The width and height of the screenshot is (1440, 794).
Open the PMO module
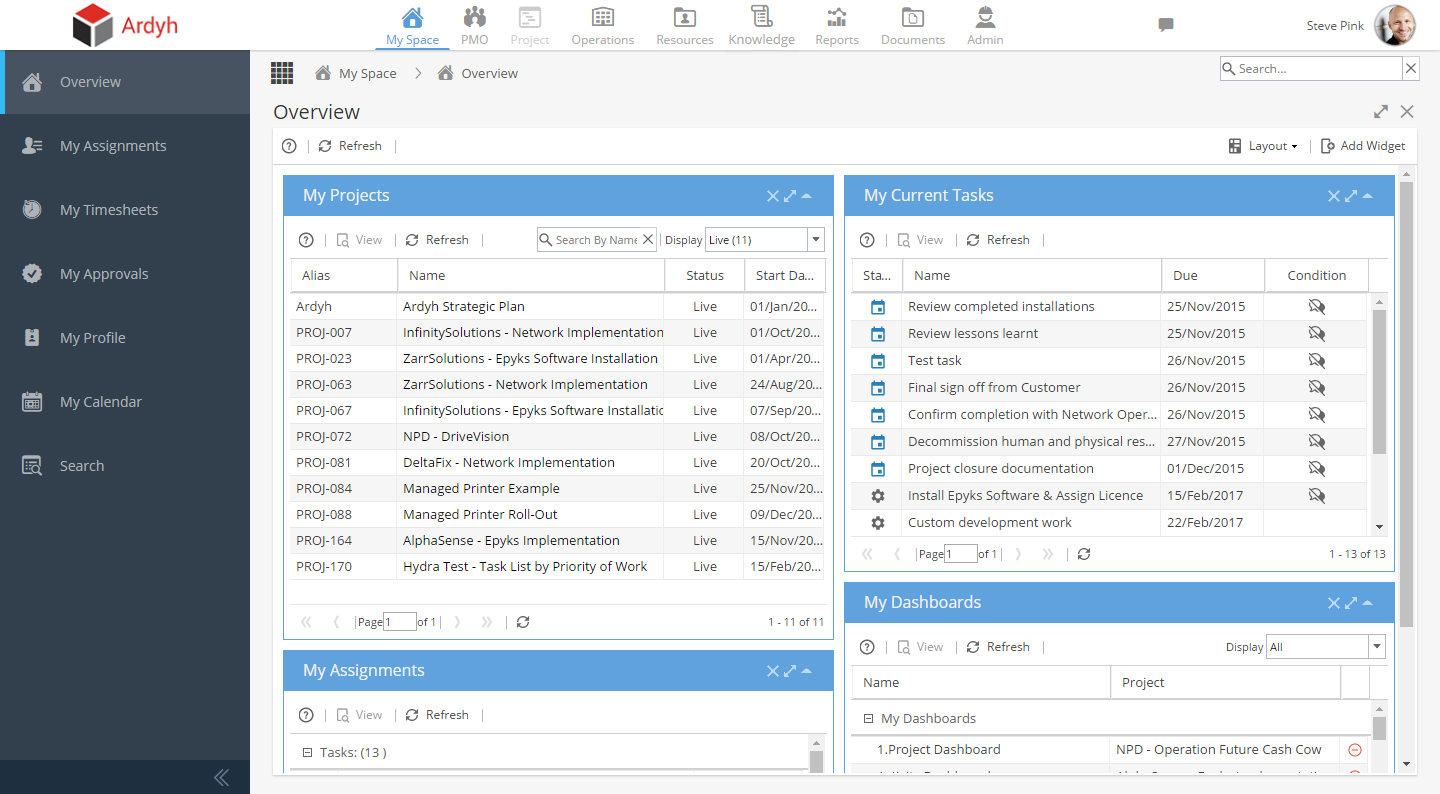click(x=474, y=25)
